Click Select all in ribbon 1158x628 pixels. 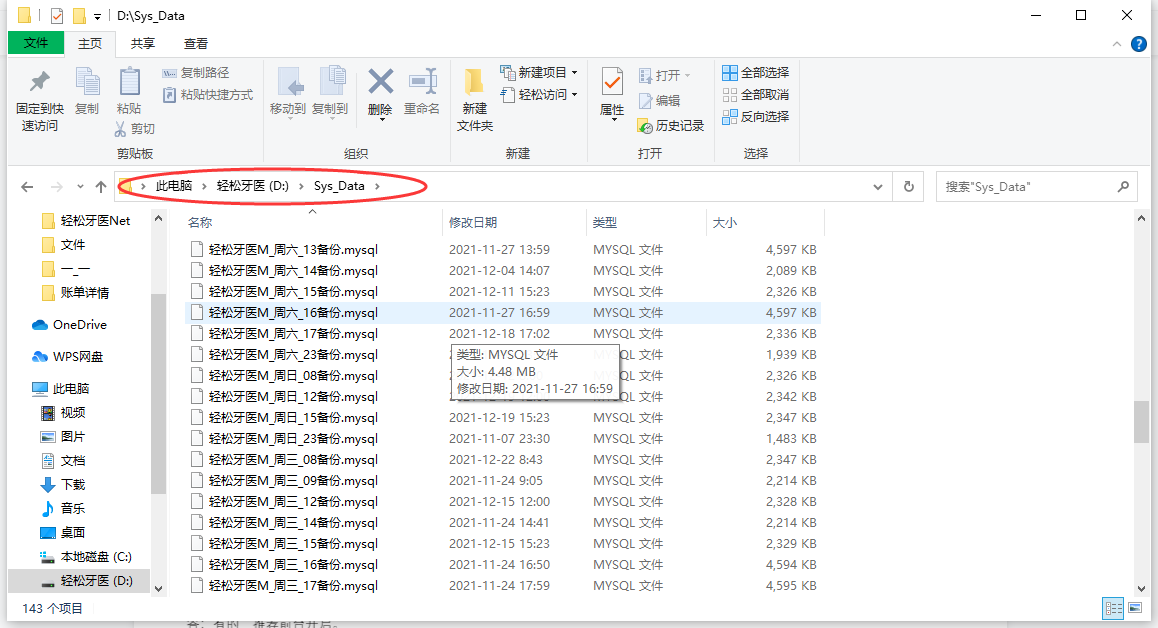tap(756, 72)
